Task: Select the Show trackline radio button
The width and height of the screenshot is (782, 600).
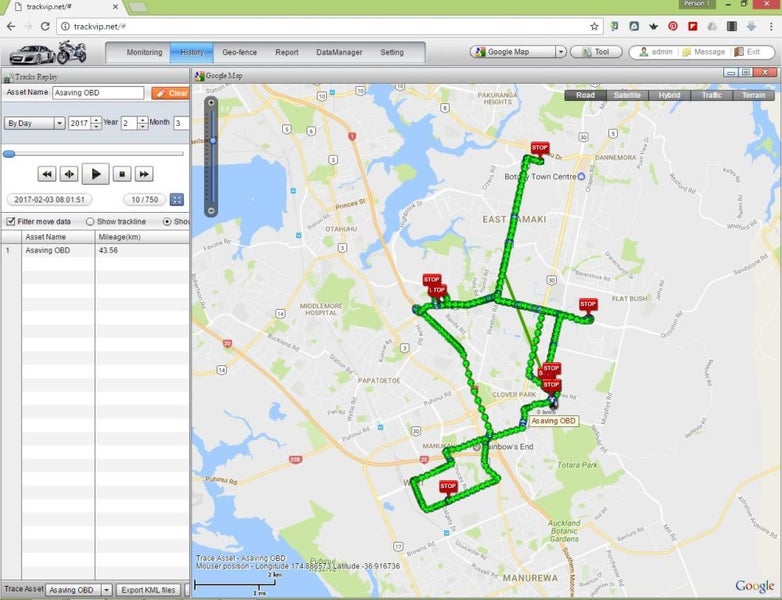Action: click(x=90, y=221)
